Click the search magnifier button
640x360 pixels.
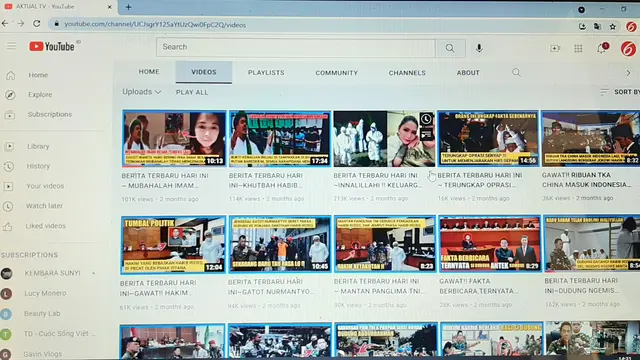[x=450, y=48]
